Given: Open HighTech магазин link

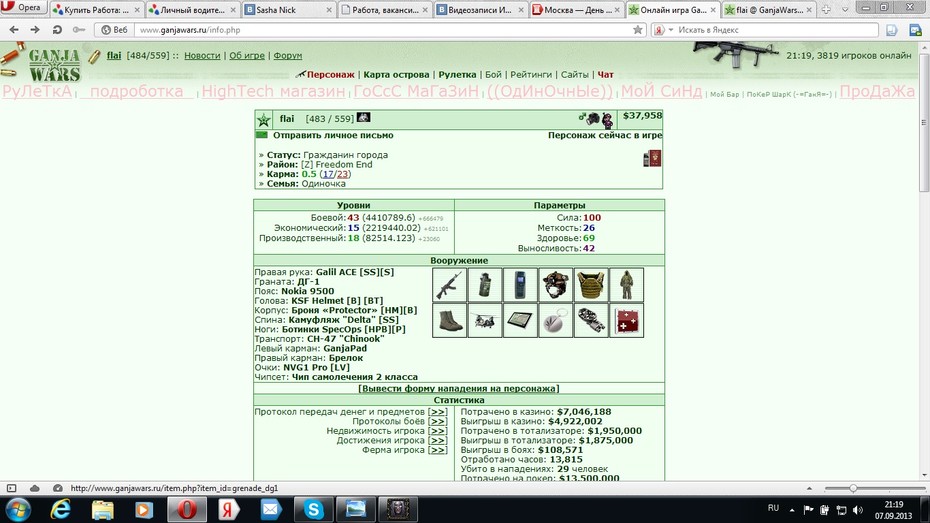Looking at the screenshot, I should coord(273,91).
